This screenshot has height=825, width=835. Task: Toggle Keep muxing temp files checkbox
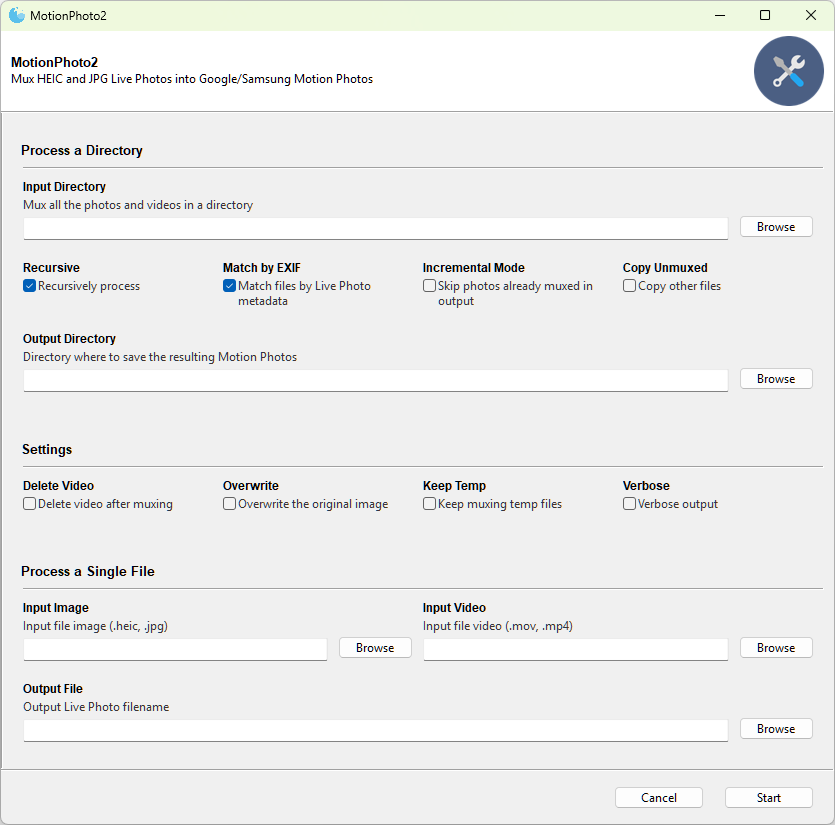click(x=429, y=504)
